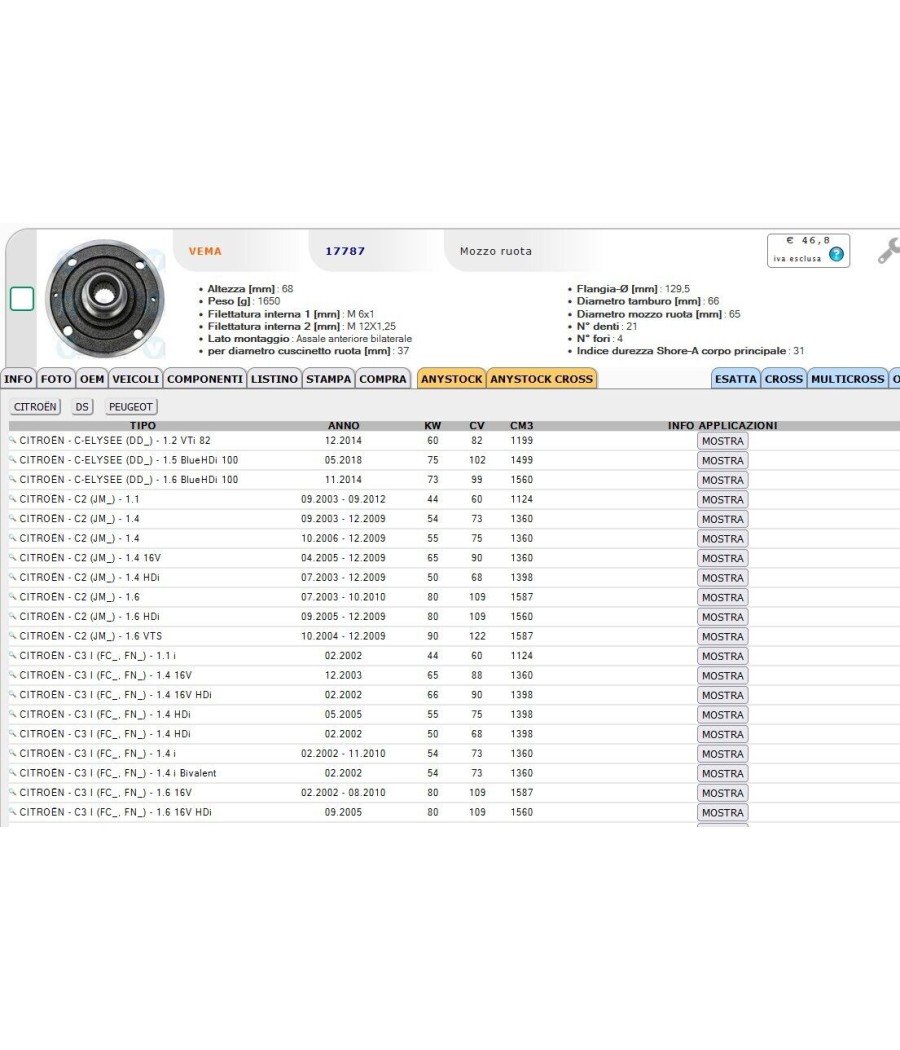
Task: Switch to the ESATTA tab
Action: 735,379
